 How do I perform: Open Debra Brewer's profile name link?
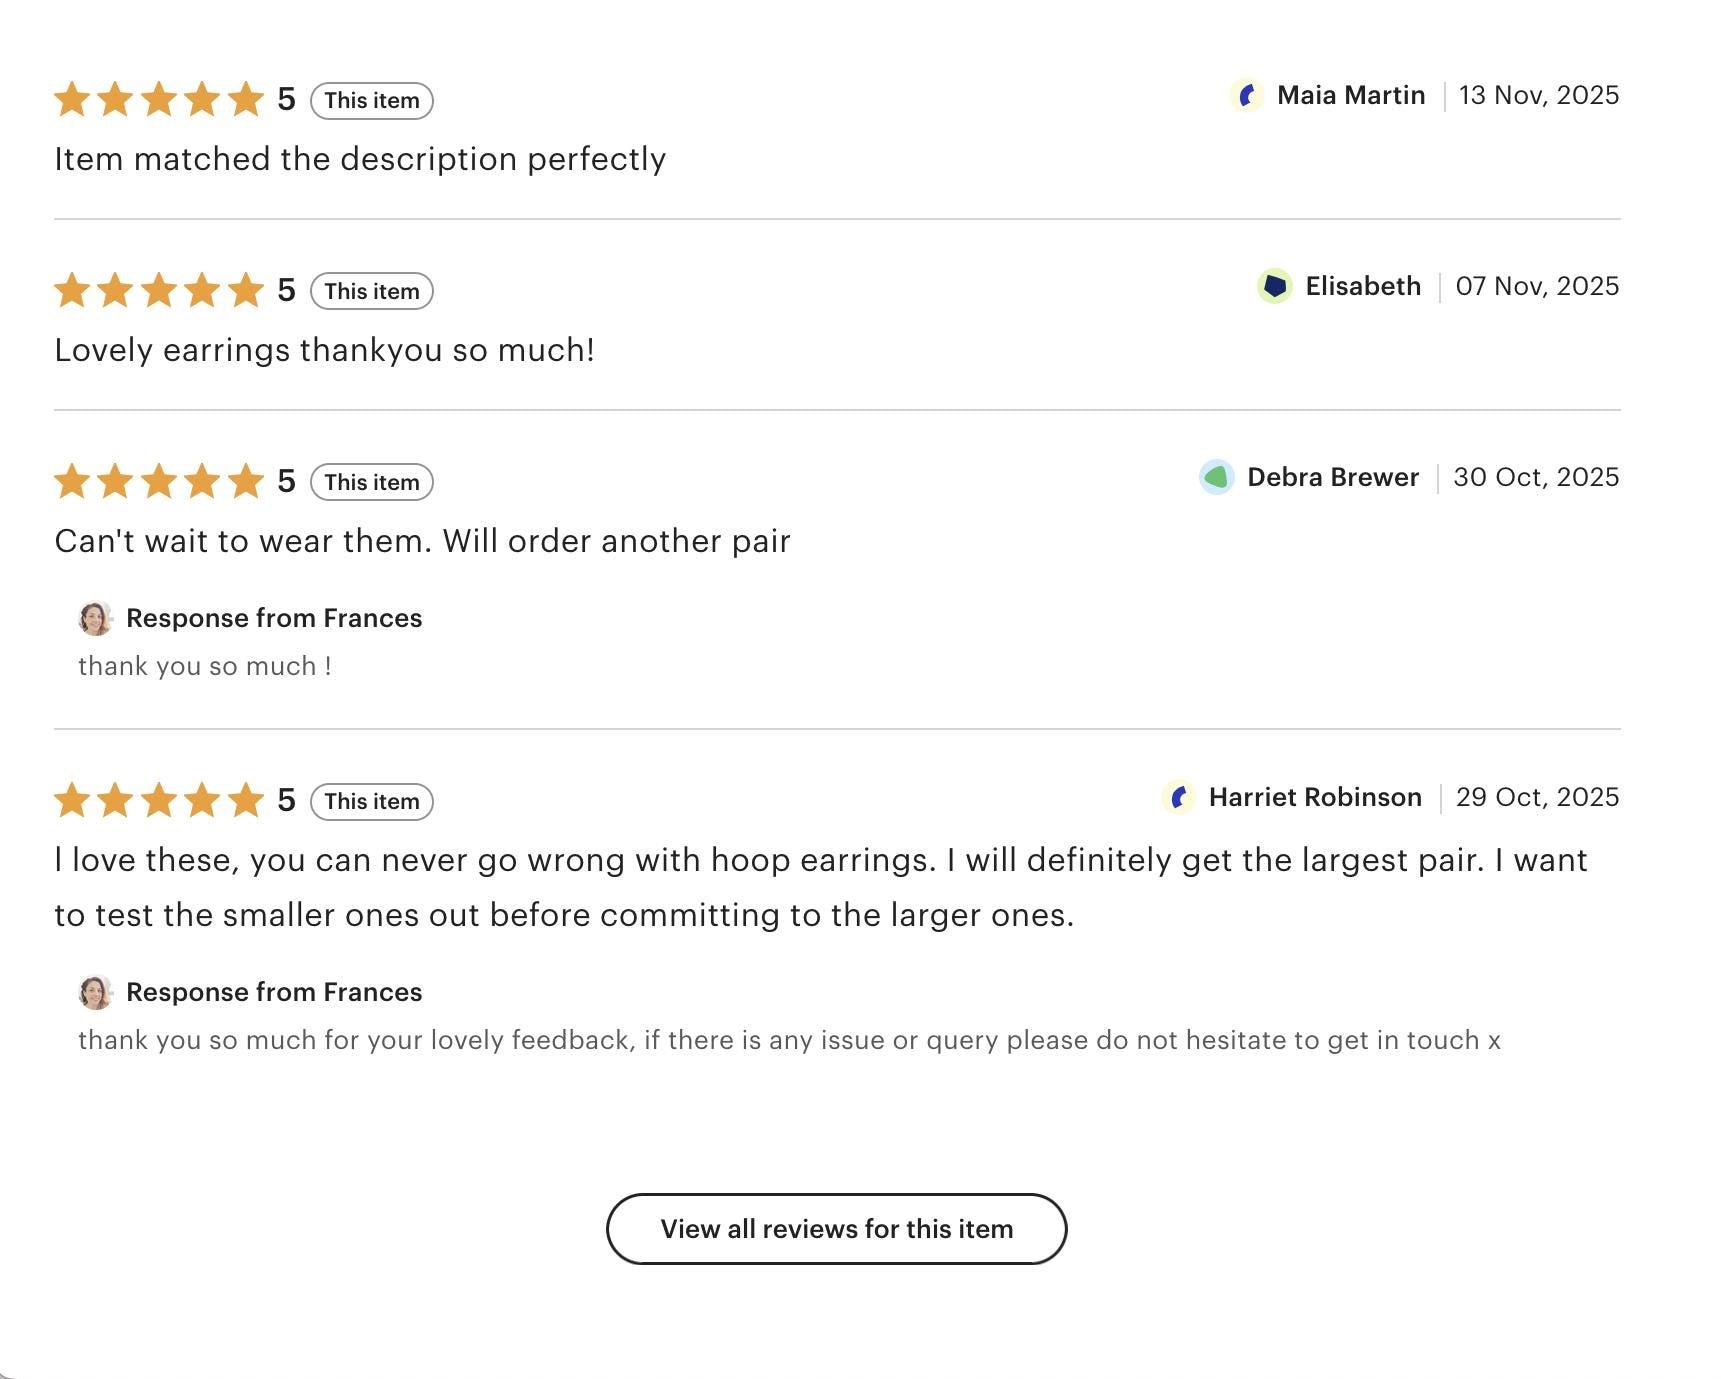pyautogui.click(x=1332, y=478)
